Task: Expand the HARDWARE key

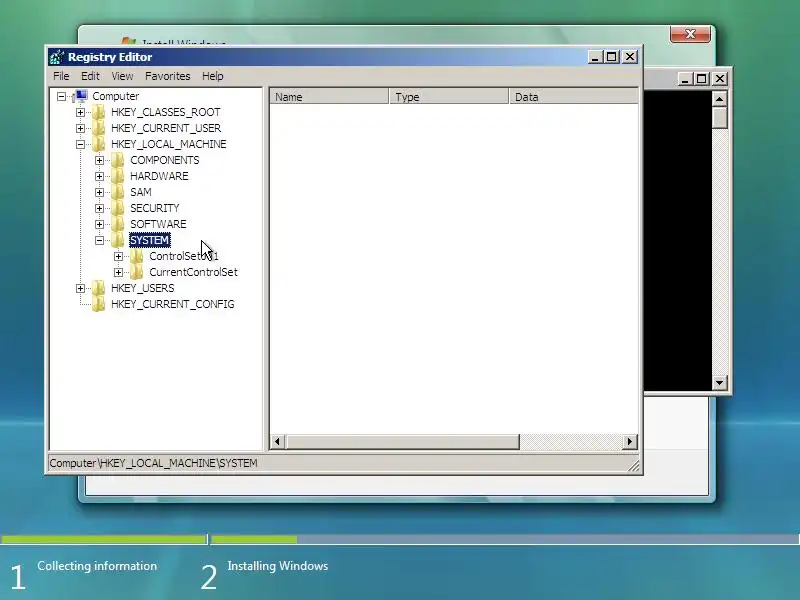Action: (x=99, y=176)
